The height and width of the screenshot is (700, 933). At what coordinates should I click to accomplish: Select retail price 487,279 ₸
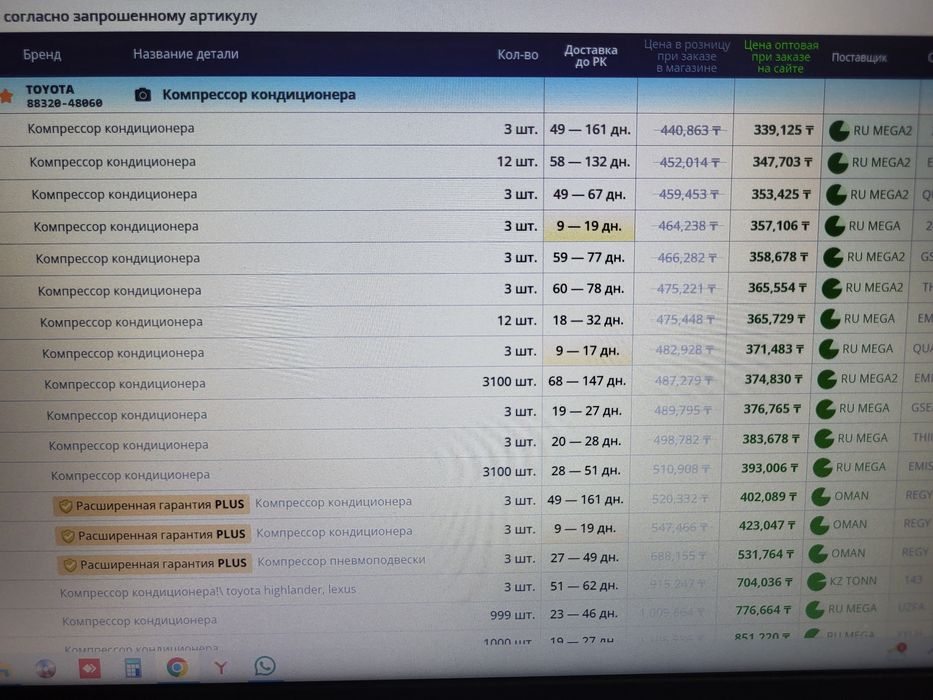684,380
